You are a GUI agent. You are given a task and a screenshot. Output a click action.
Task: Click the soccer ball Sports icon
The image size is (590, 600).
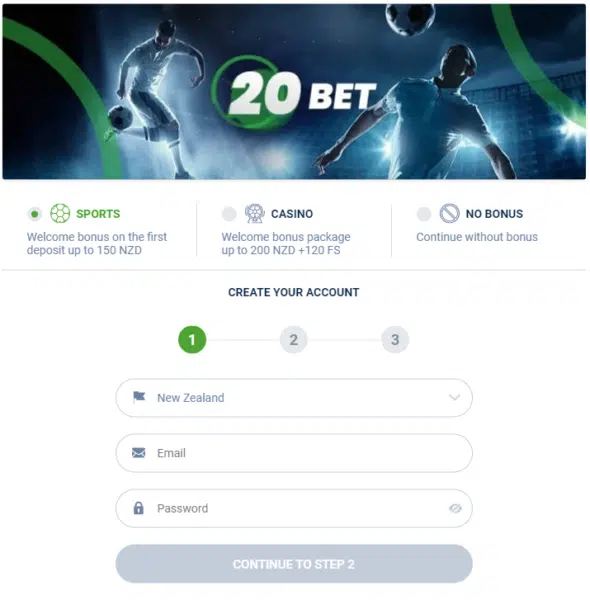click(x=60, y=214)
